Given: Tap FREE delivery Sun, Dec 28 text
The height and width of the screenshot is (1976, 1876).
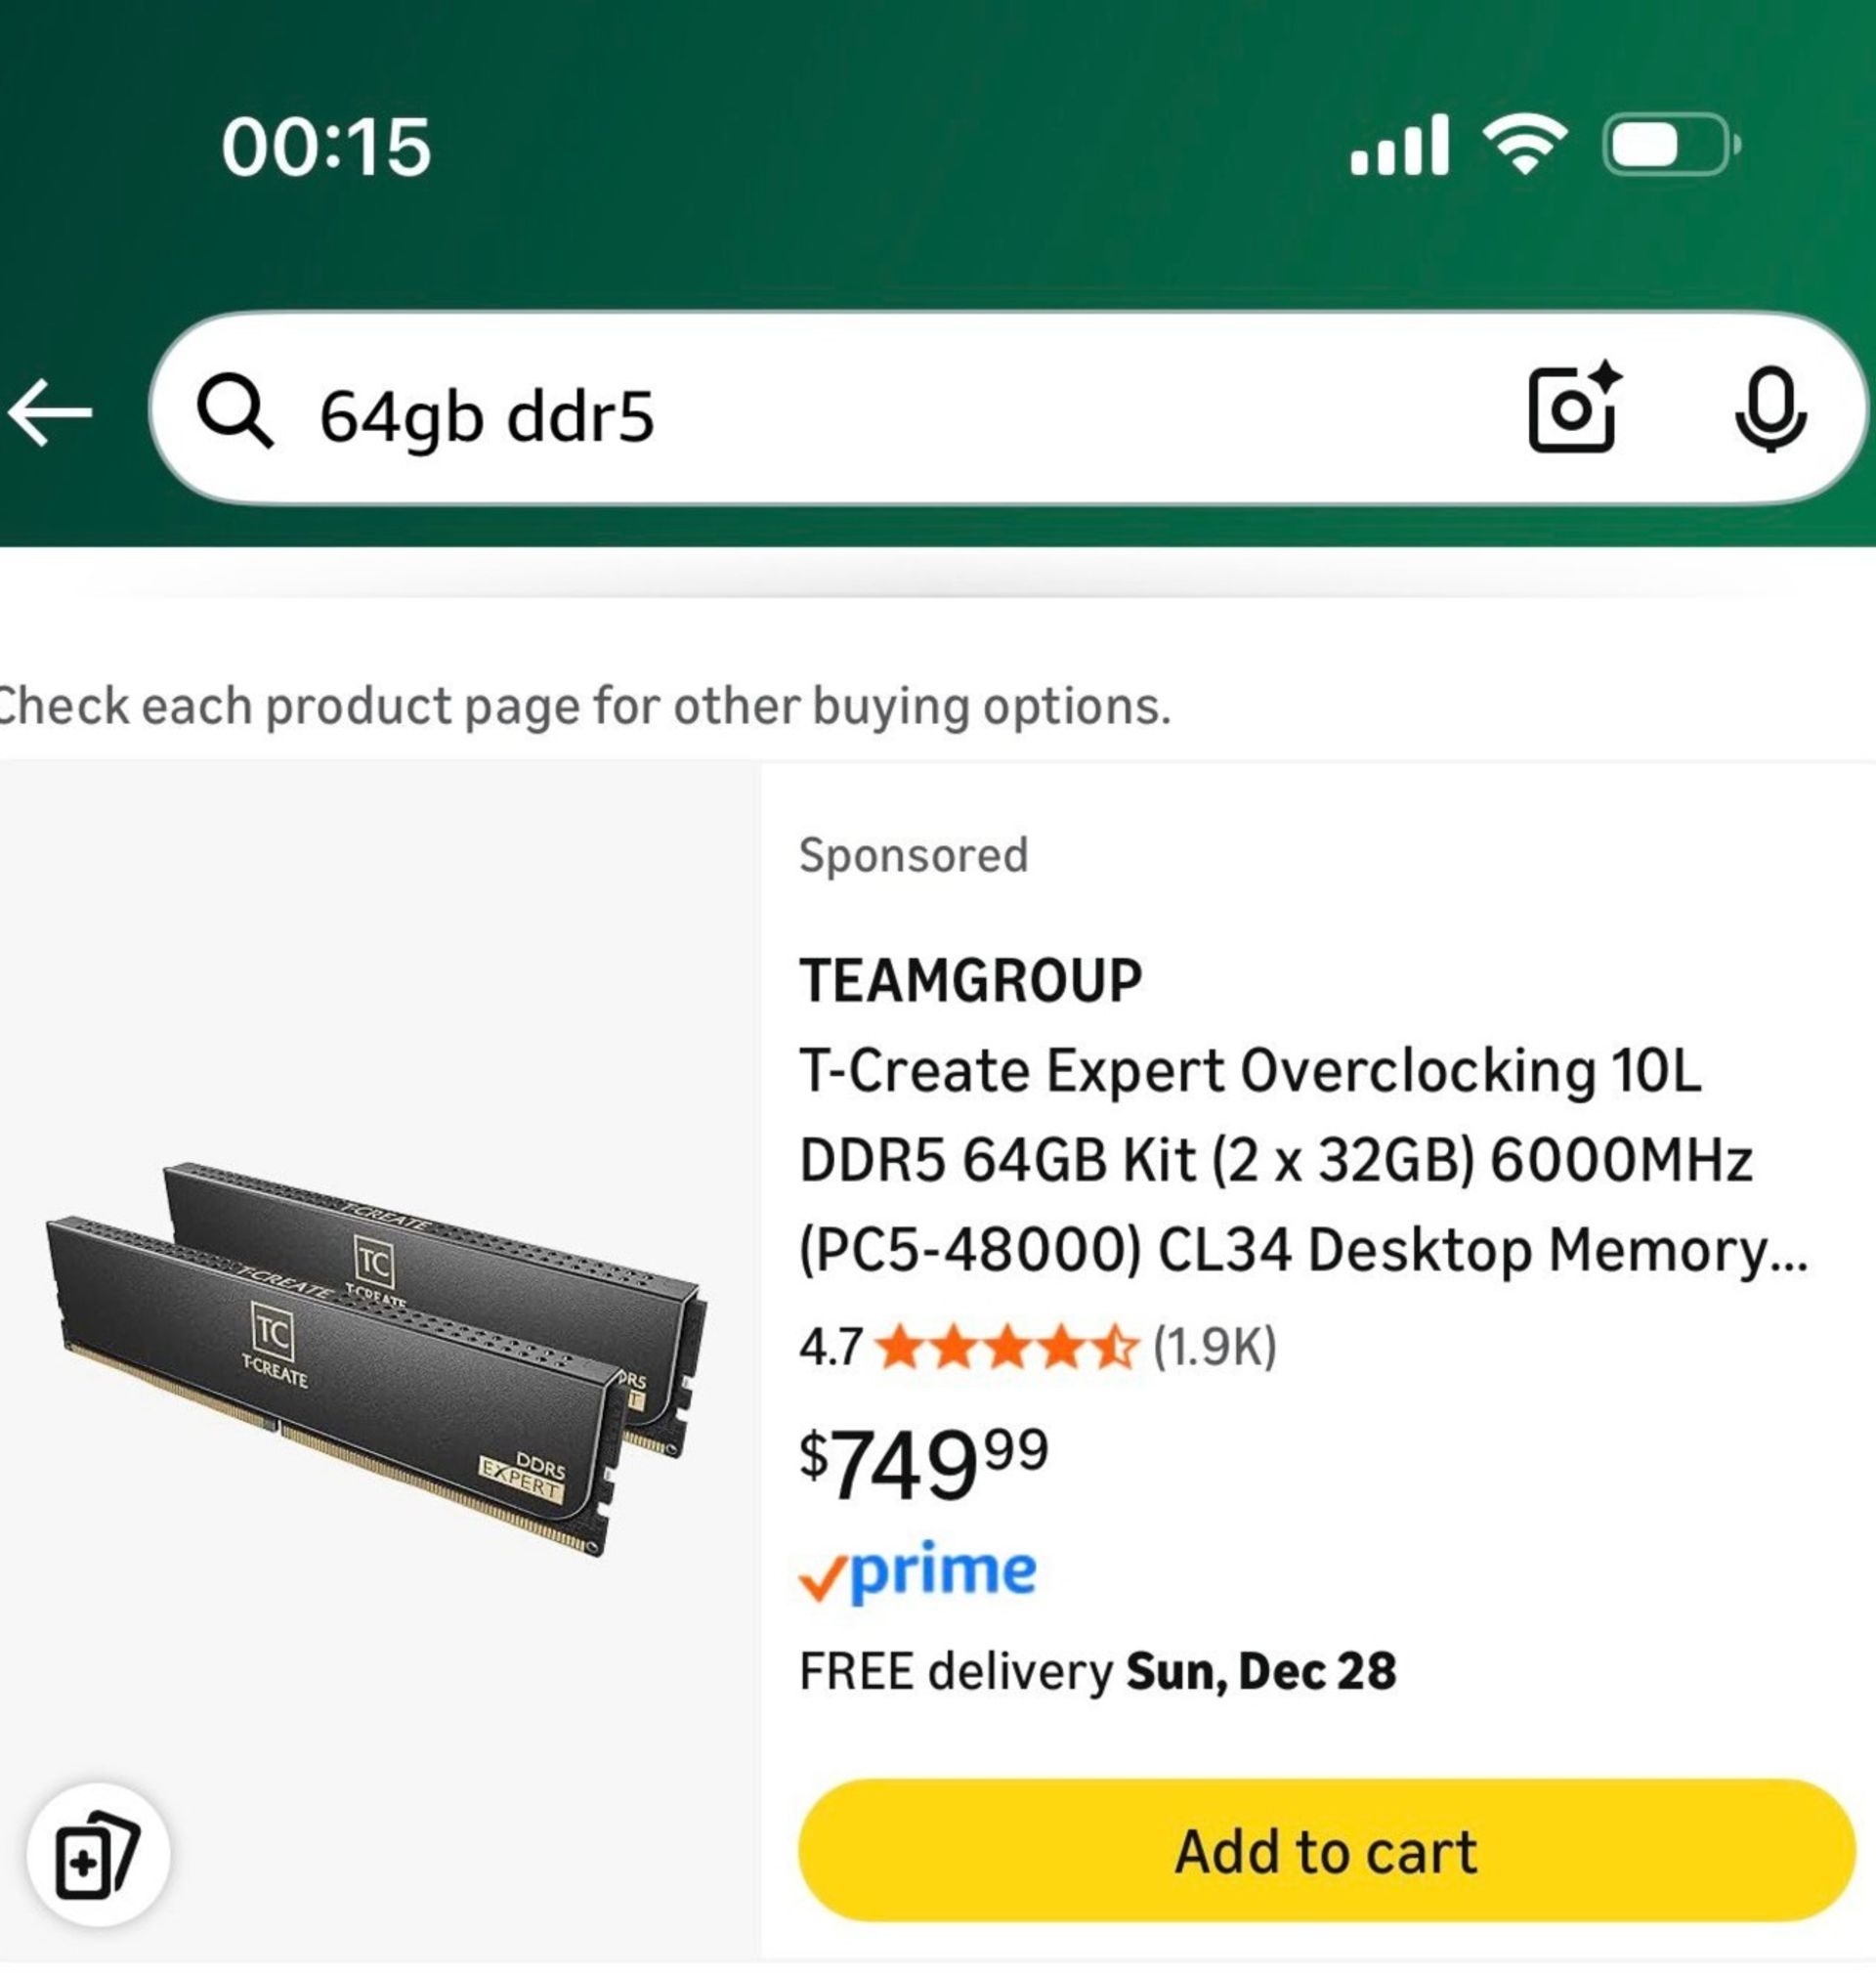Looking at the screenshot, I should click(1097, 1672).
